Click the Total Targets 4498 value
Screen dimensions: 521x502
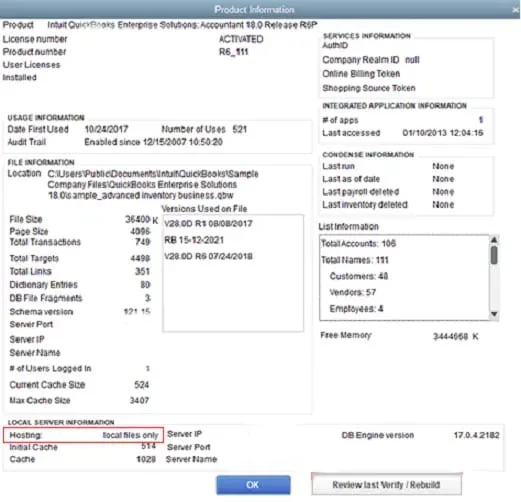pyautogui.click(x=140, y=258)
